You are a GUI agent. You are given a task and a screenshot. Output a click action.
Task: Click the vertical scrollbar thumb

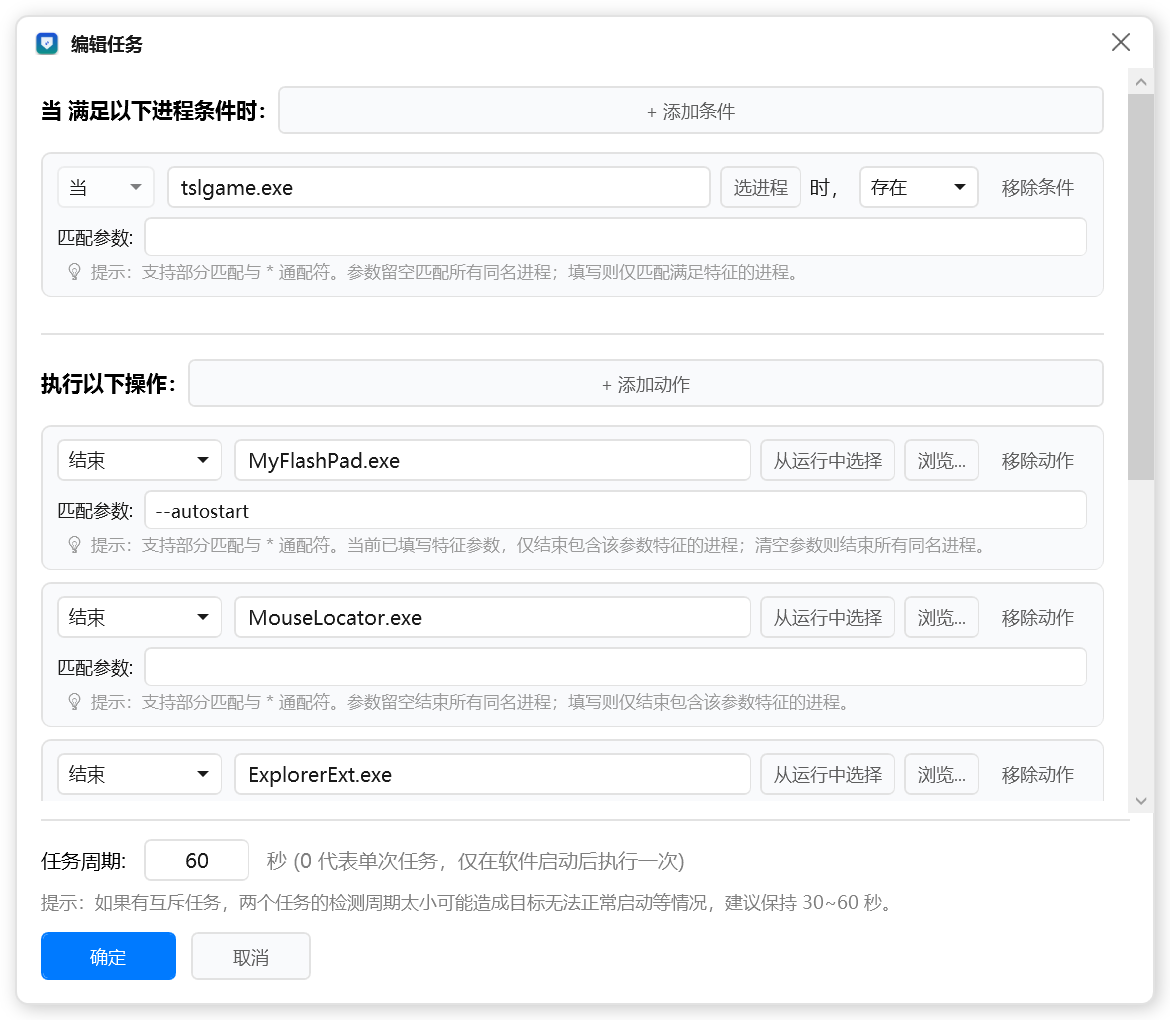1140,287
